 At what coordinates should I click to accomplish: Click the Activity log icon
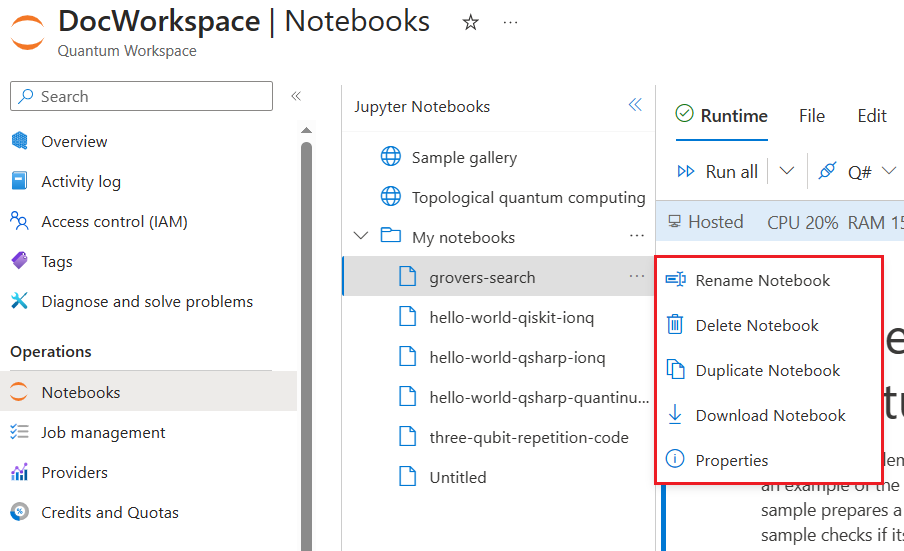[20, 181]
